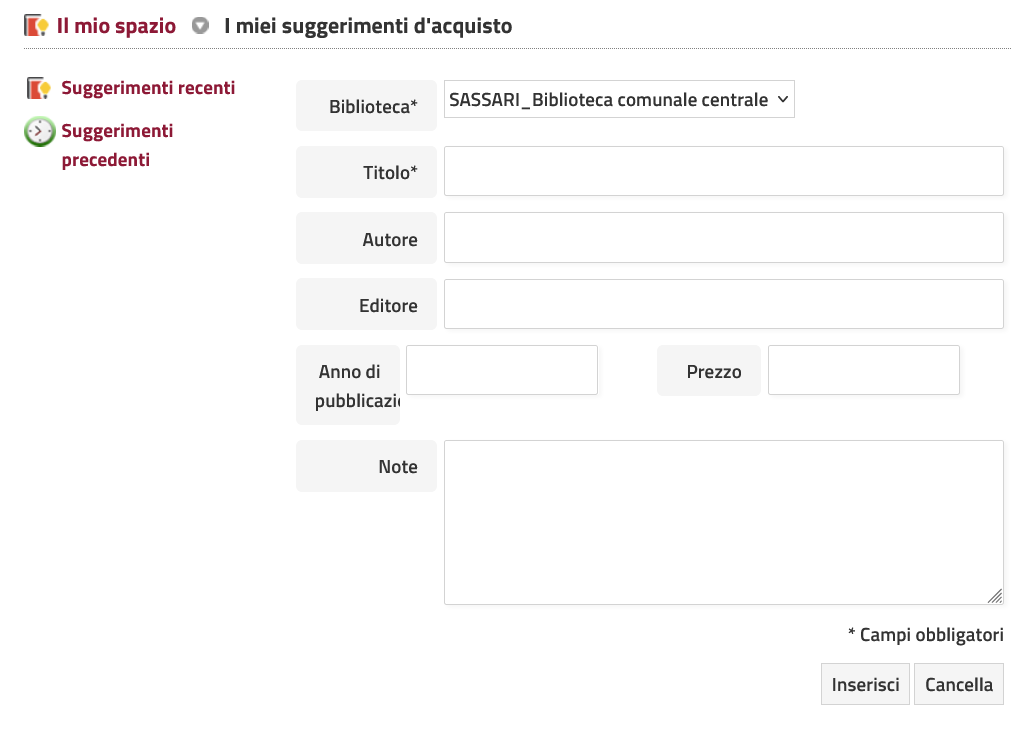Screen dimensions: 1033x732
Task: Click the green clock icon beside Suggerimenti precedenti
Action: point(38,131)
